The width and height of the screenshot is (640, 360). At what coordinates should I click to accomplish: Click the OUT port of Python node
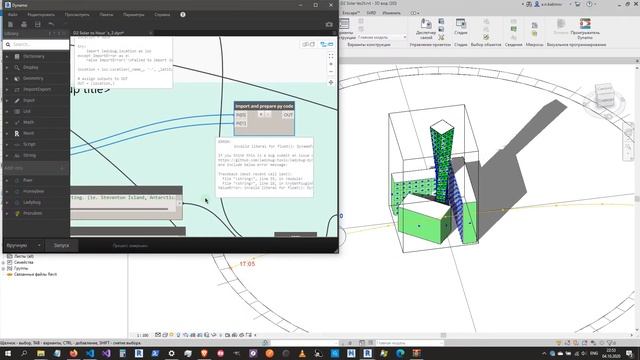click(288, 115)
